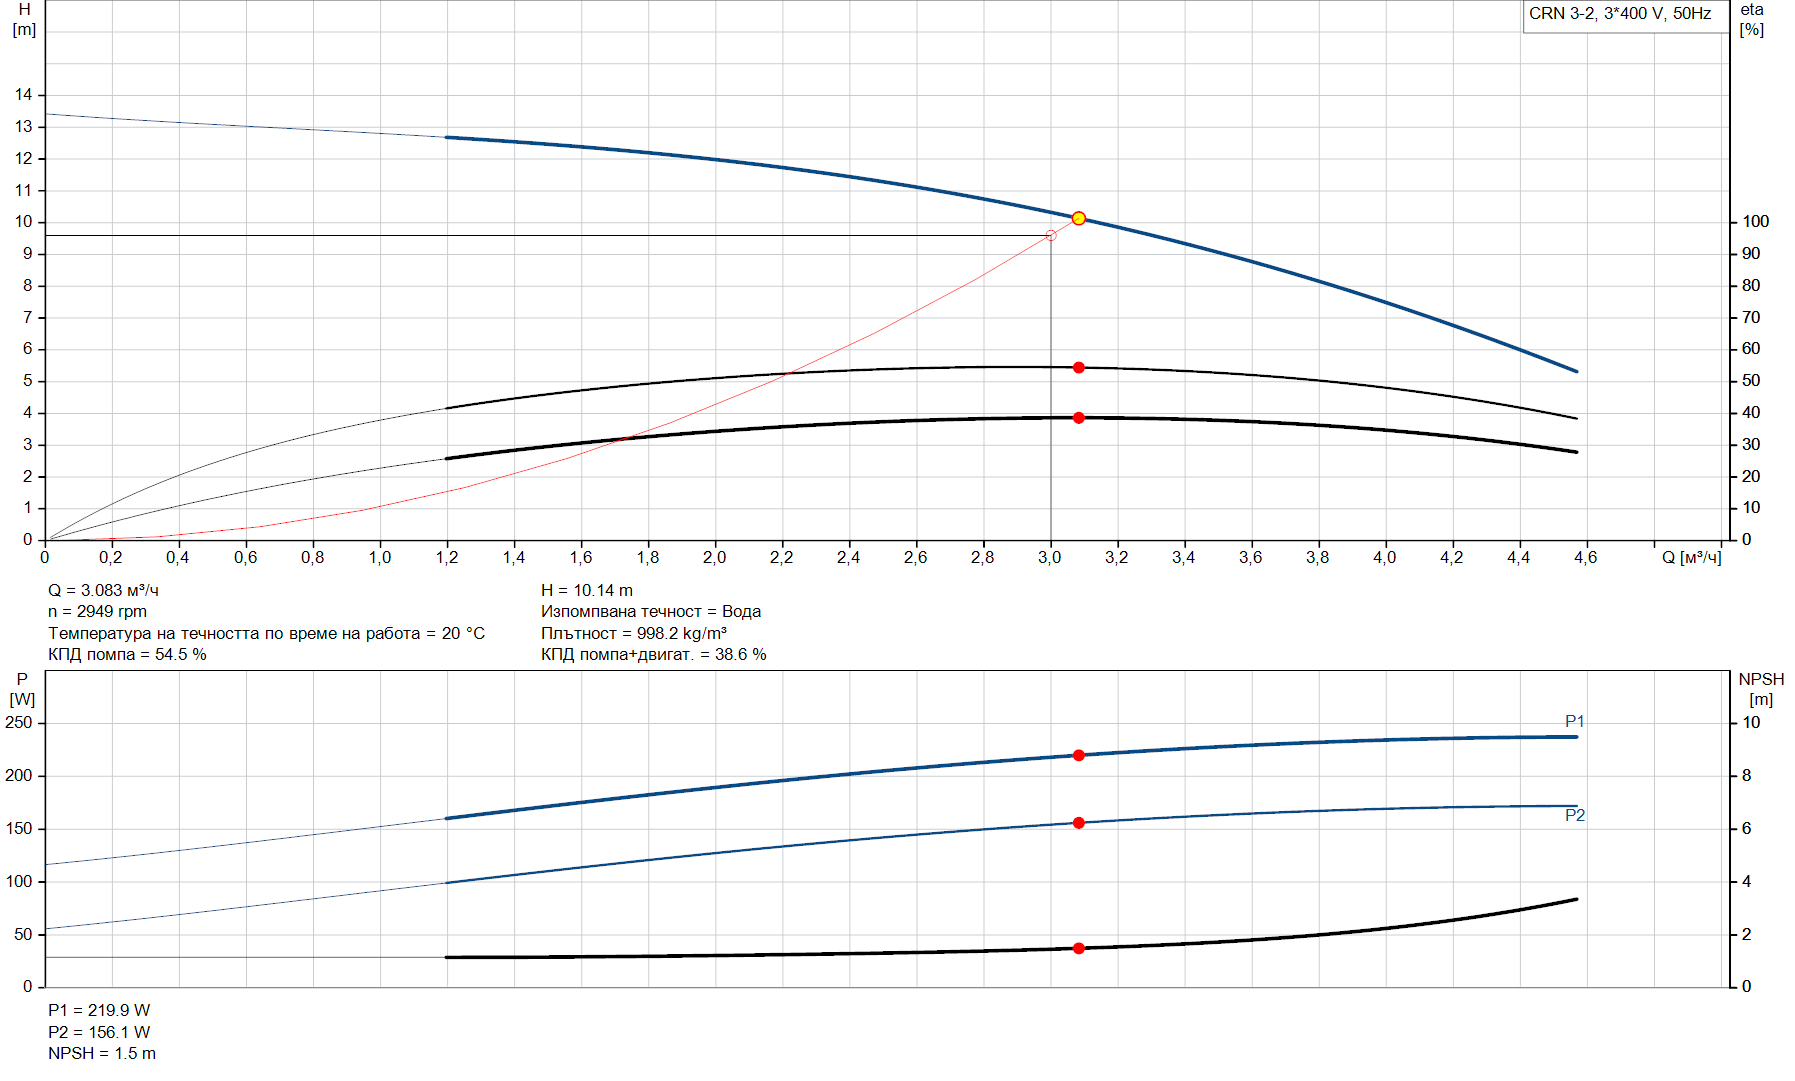
Task: Click the 'Q [м³/ч]' axis label
Action: 1691,557
